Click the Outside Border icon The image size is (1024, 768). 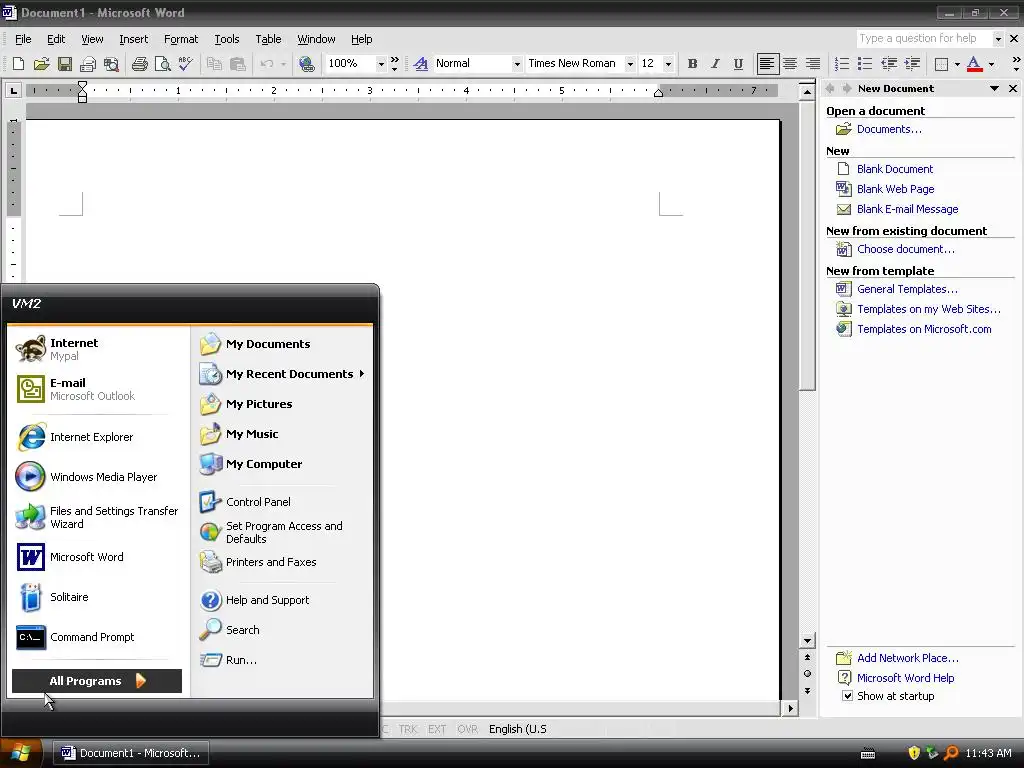click(x=941, y=63)
